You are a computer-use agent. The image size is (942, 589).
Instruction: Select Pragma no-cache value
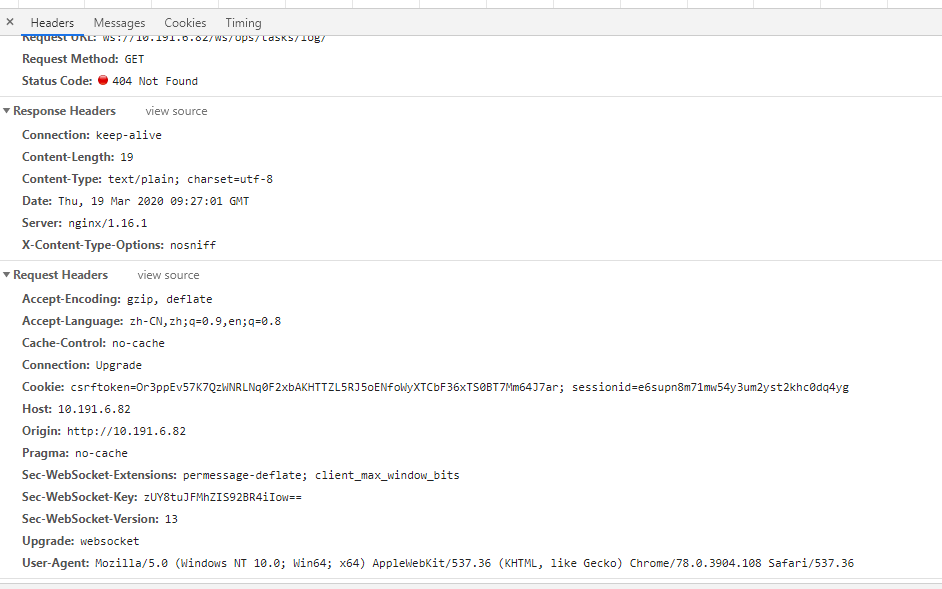[102, 453]
